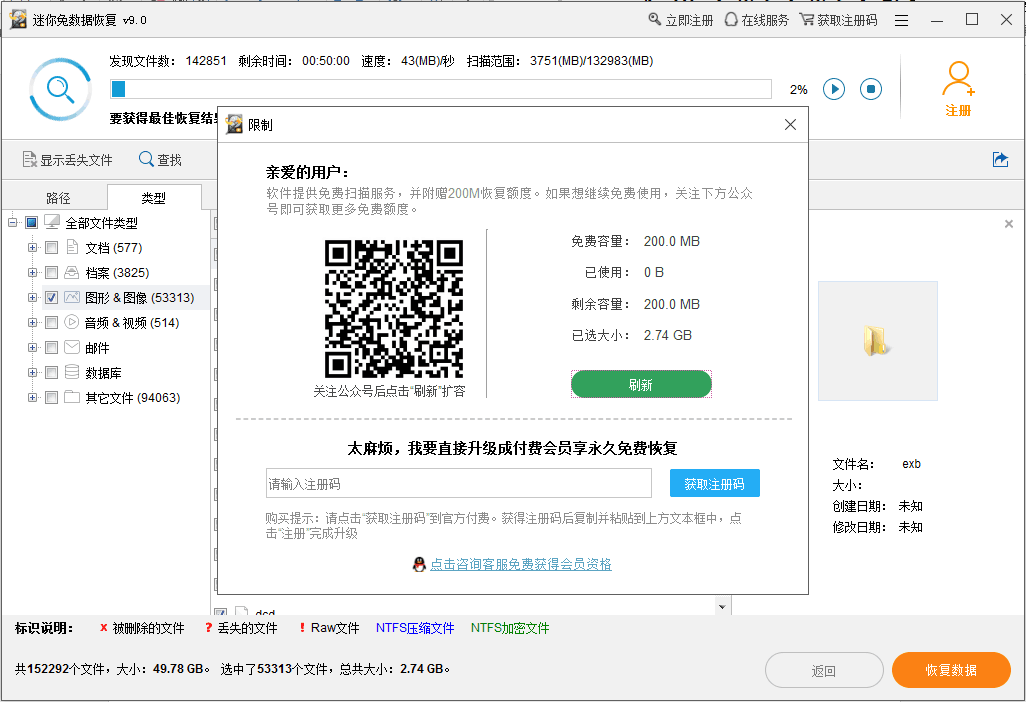Select the 图形 & 图像 (53313) tree label

pos(139,298)
